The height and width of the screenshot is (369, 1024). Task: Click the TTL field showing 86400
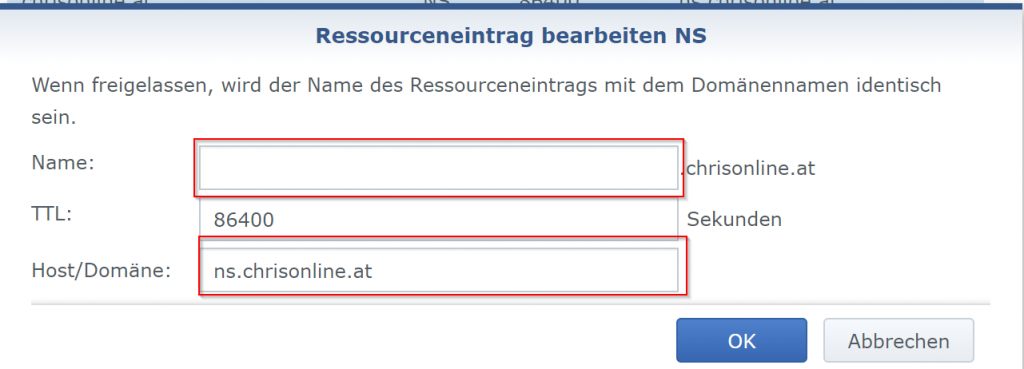[439, 219]
